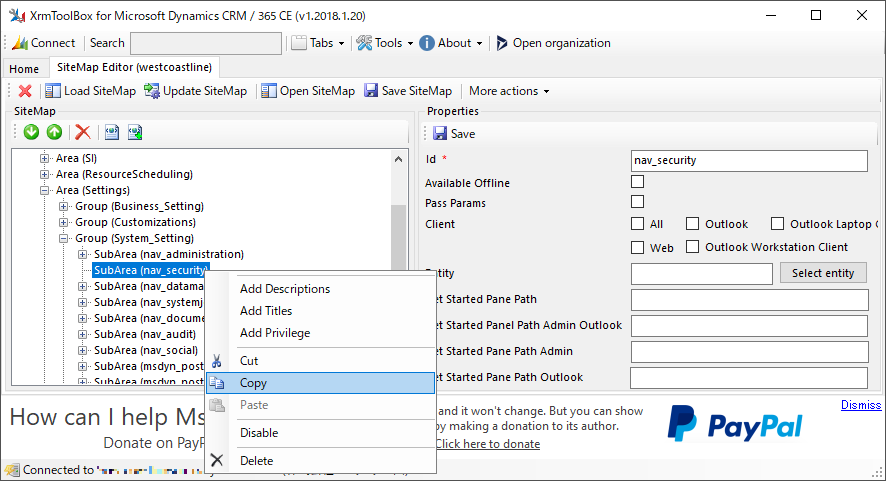Image resolution: width=886 pixels, height=481 pixels.
Task: Toggle the Available Offline checkbox
Action: click(x=637, y=181)
